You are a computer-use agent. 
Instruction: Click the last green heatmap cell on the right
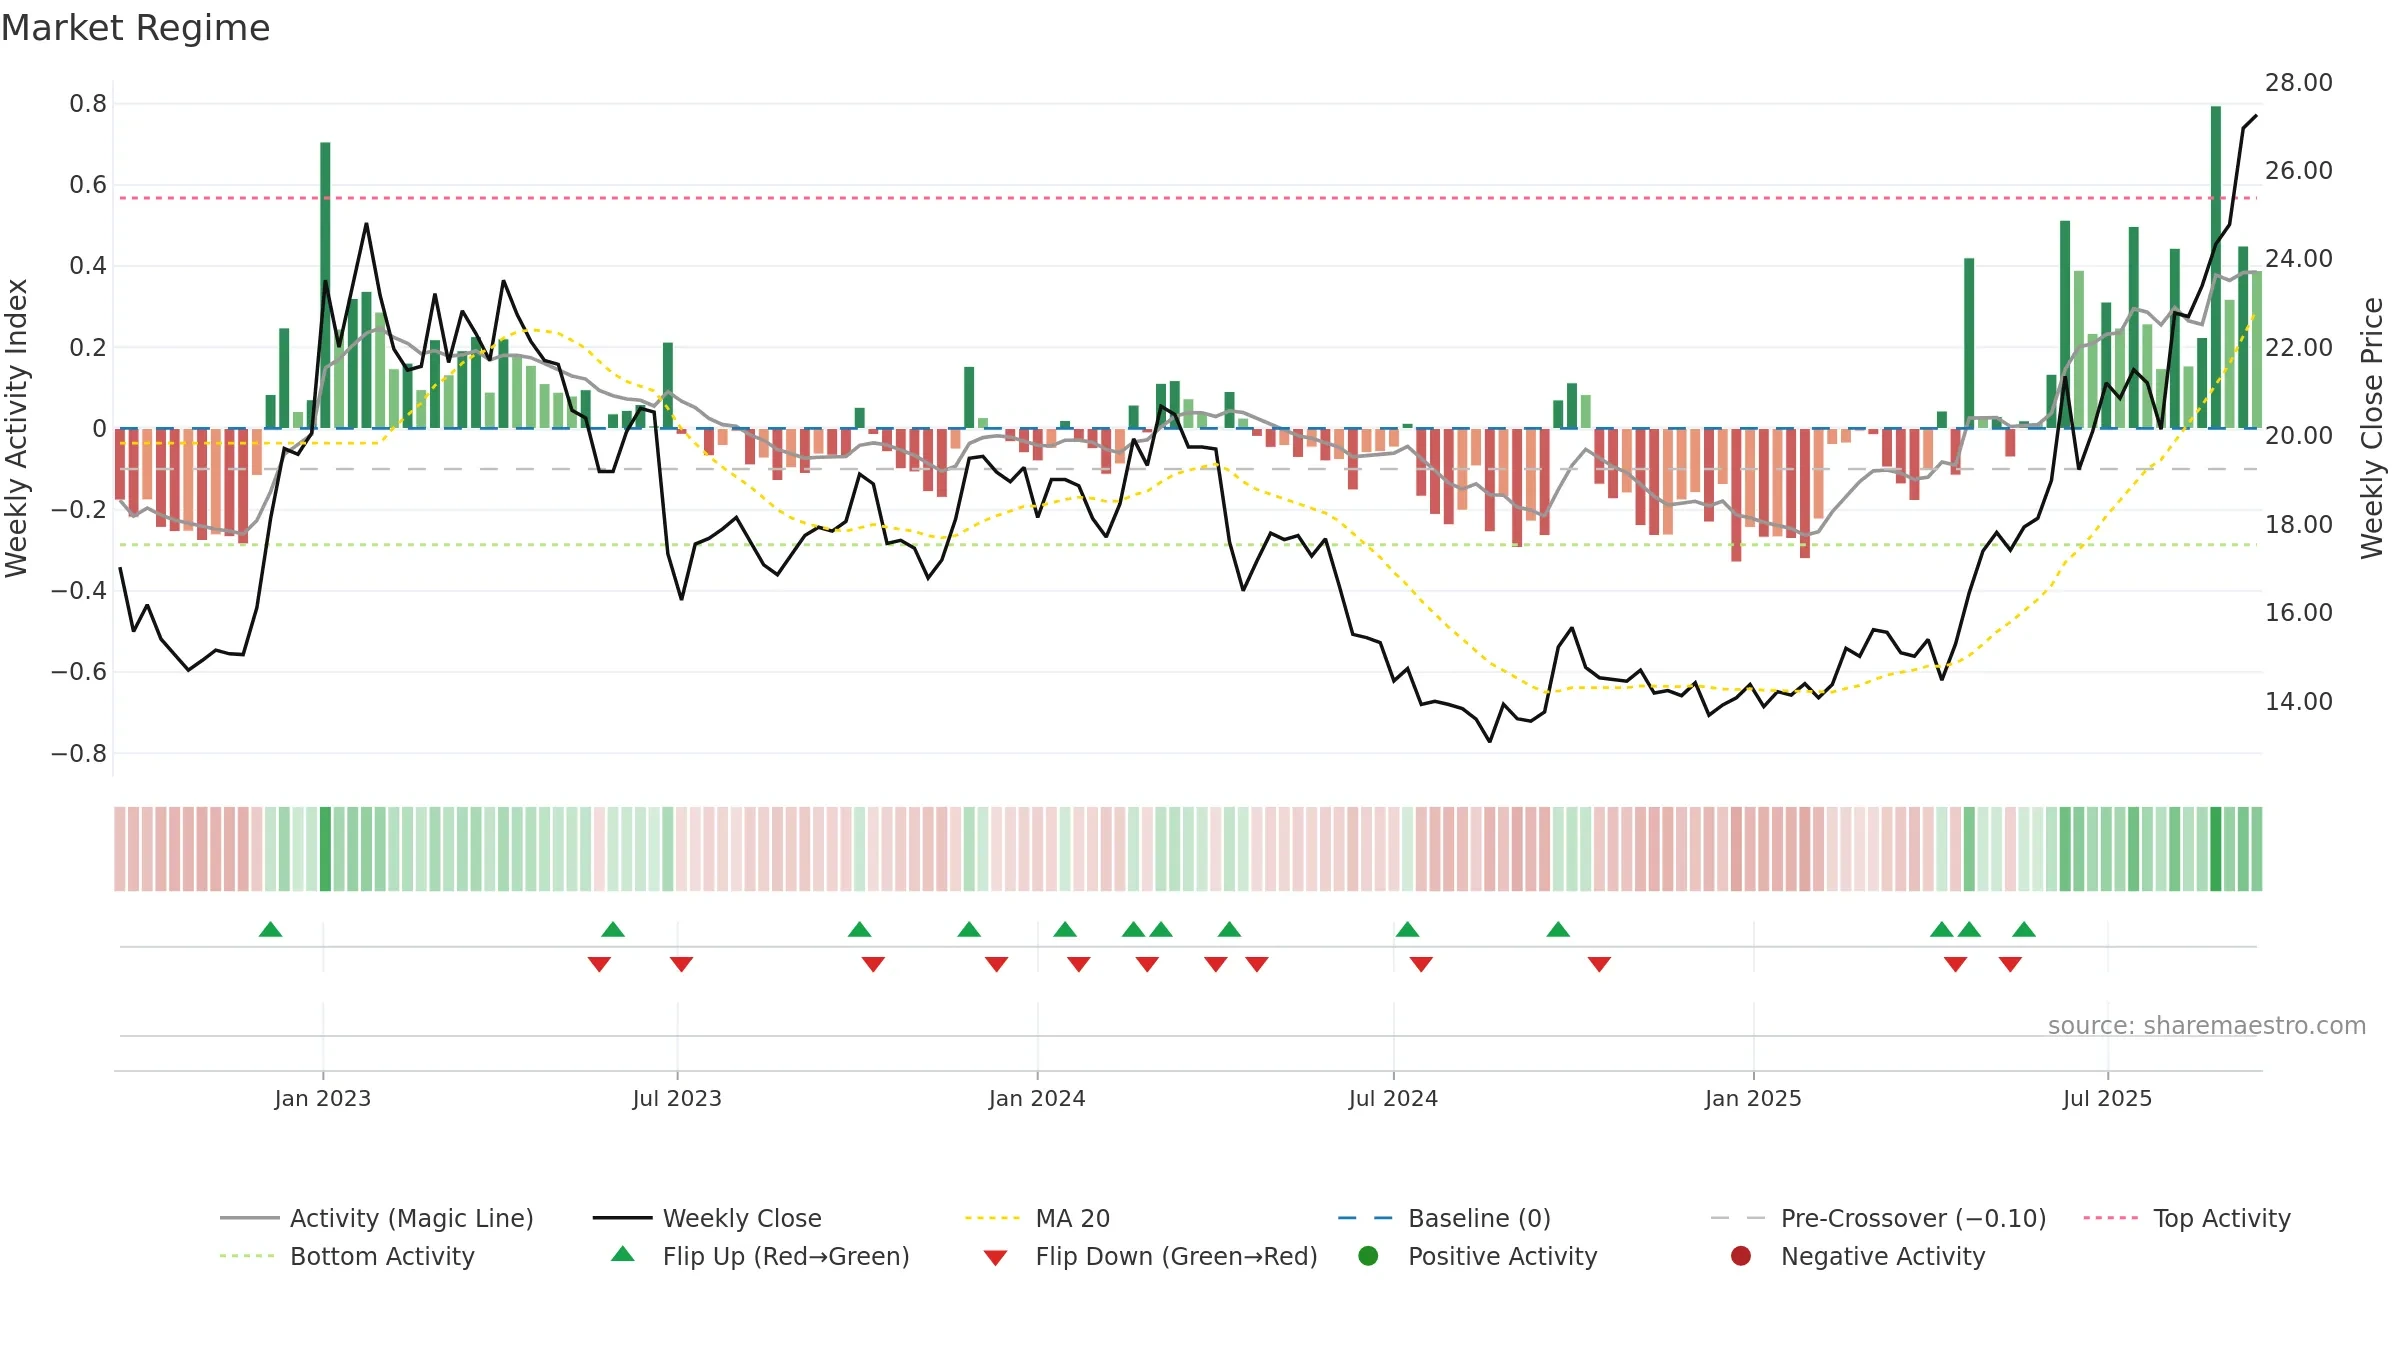click(2256, 849)
